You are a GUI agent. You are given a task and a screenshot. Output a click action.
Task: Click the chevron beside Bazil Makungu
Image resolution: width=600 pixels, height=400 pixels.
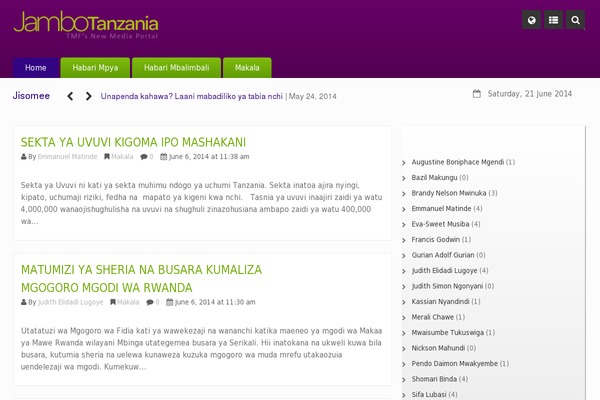coord(404,178)
